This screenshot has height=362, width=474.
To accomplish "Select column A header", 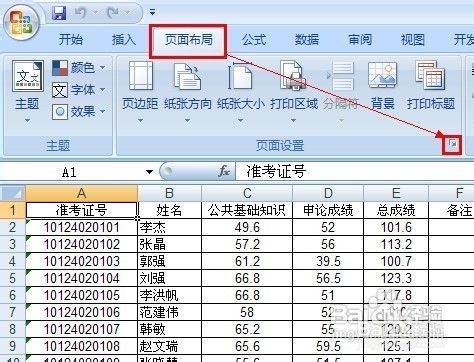I will (x=82, y=193).
